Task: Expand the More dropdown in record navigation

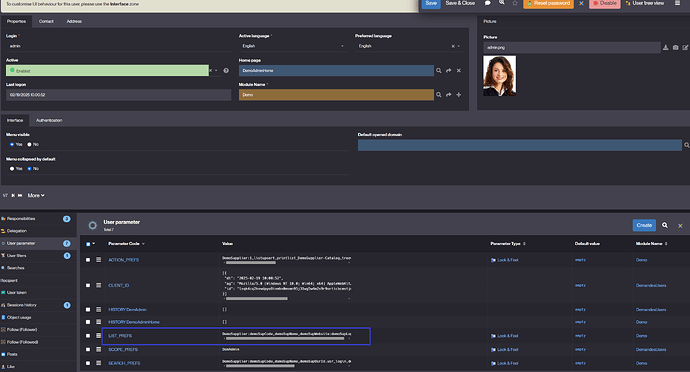Action: coord(36,195)
